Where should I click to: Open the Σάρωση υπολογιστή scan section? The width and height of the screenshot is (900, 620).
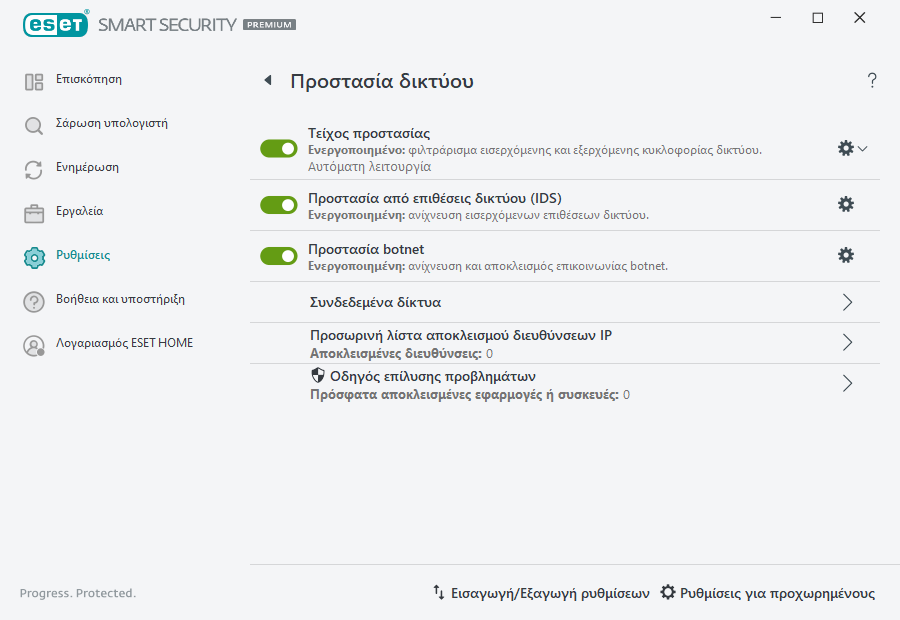[x=110, y=123]
